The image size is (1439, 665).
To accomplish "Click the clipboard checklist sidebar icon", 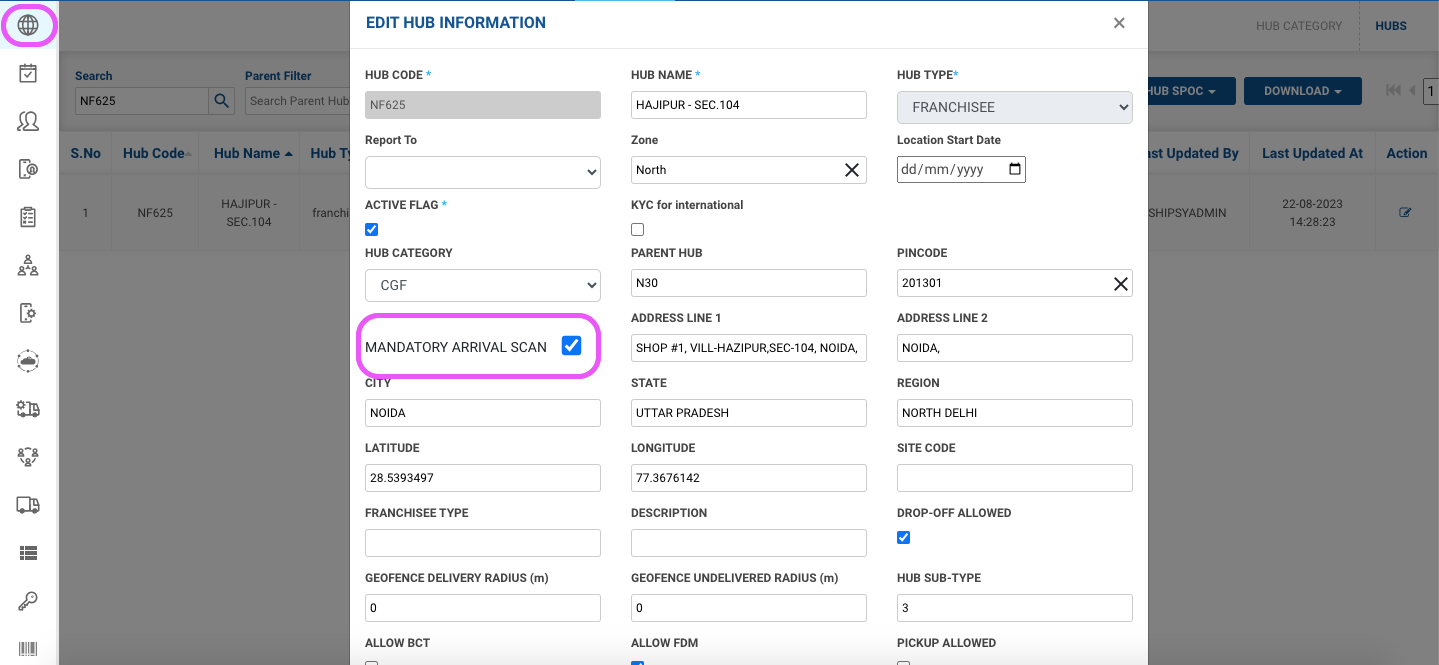I will pyautogui.click(x=28, y=217).
